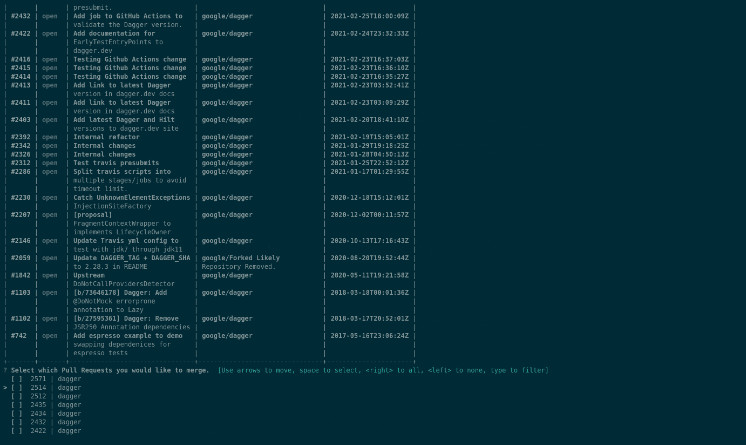Select the checkbox next to 2514 dagger
Screen dimensions: 746x445
click(17, 387)
